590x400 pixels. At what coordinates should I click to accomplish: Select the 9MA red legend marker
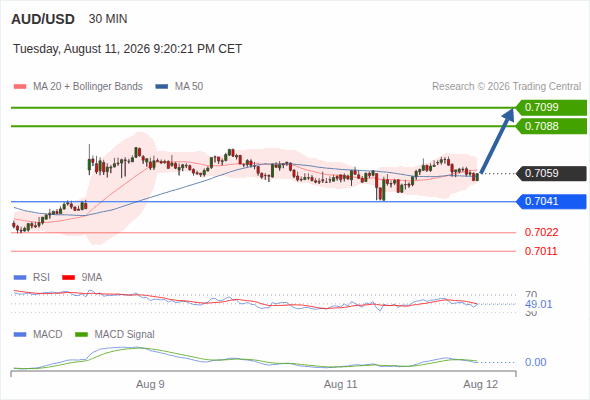pos(68,278)
